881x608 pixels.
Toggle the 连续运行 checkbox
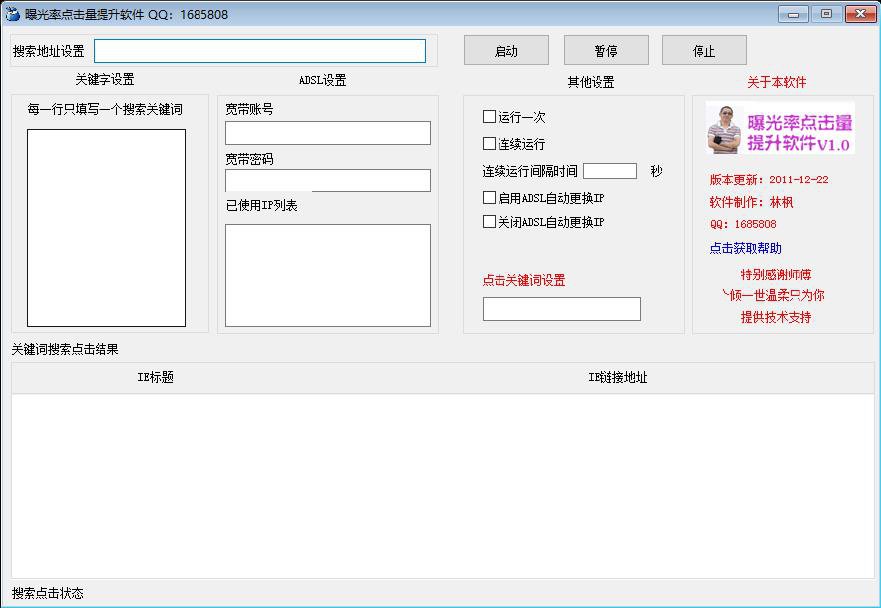point(490,144)
